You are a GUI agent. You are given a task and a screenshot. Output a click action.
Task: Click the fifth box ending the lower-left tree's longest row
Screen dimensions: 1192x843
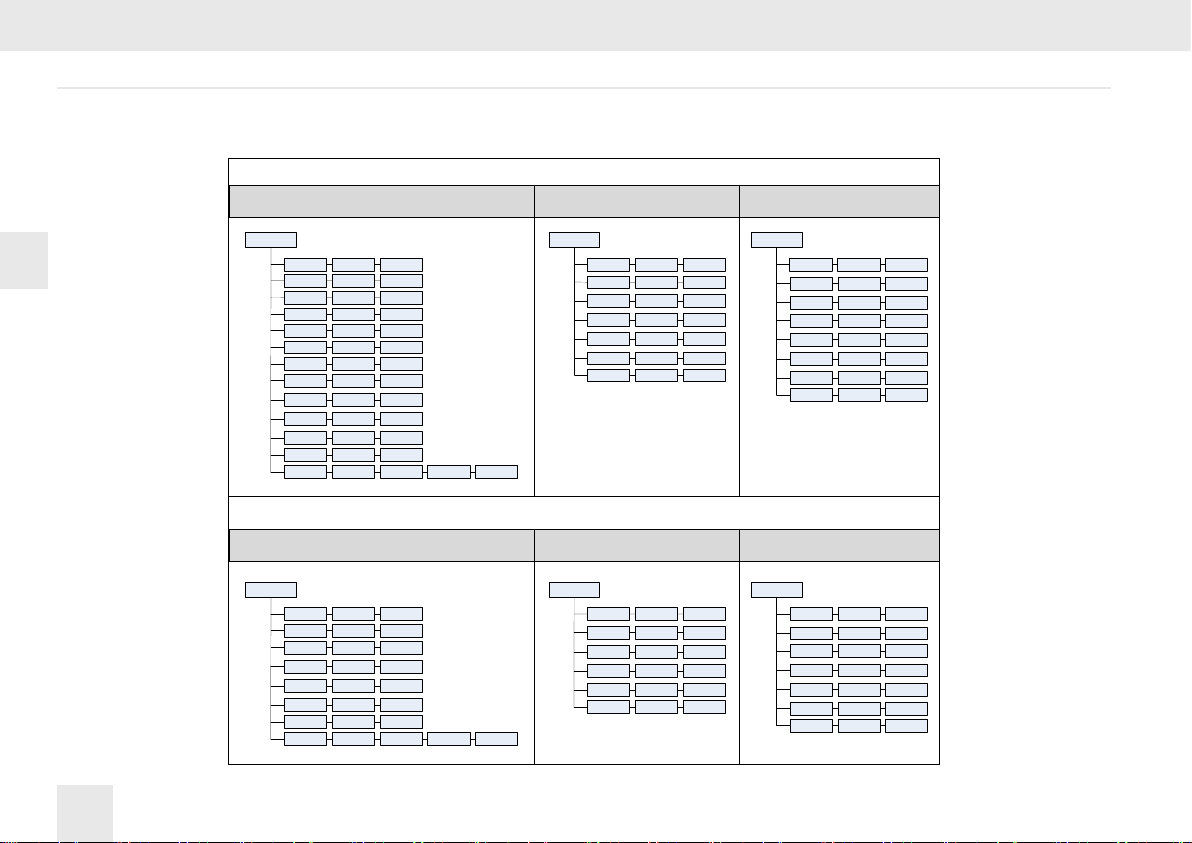pyautogui.click(x=496, y=739)
